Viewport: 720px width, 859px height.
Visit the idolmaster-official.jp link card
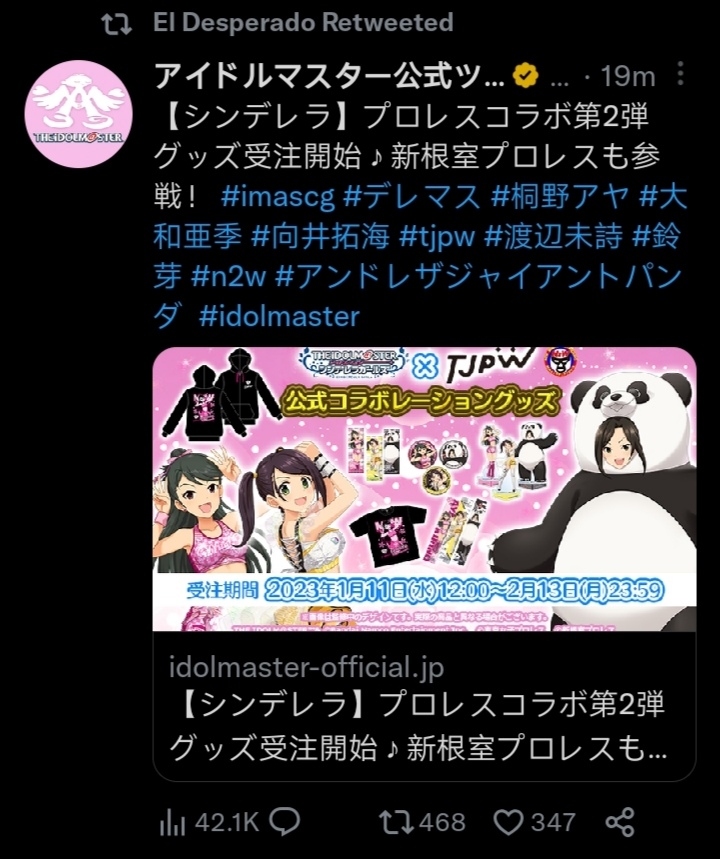(424, 706)
